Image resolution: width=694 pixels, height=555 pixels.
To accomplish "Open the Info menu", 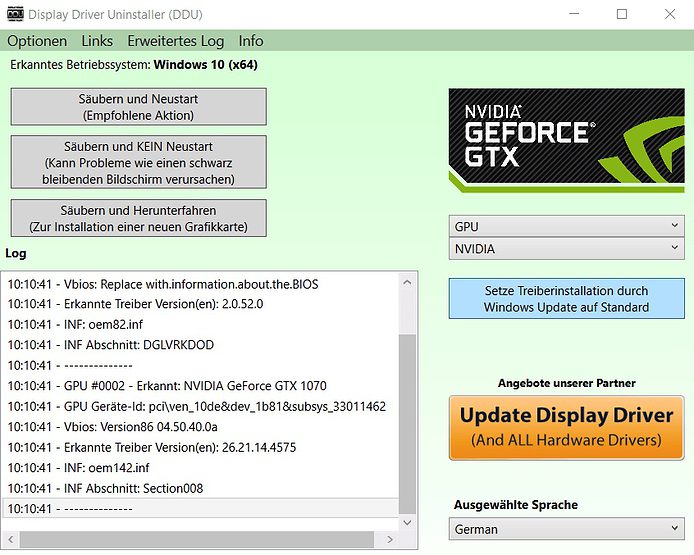I will pyautogui.click(x=251, y=41).
